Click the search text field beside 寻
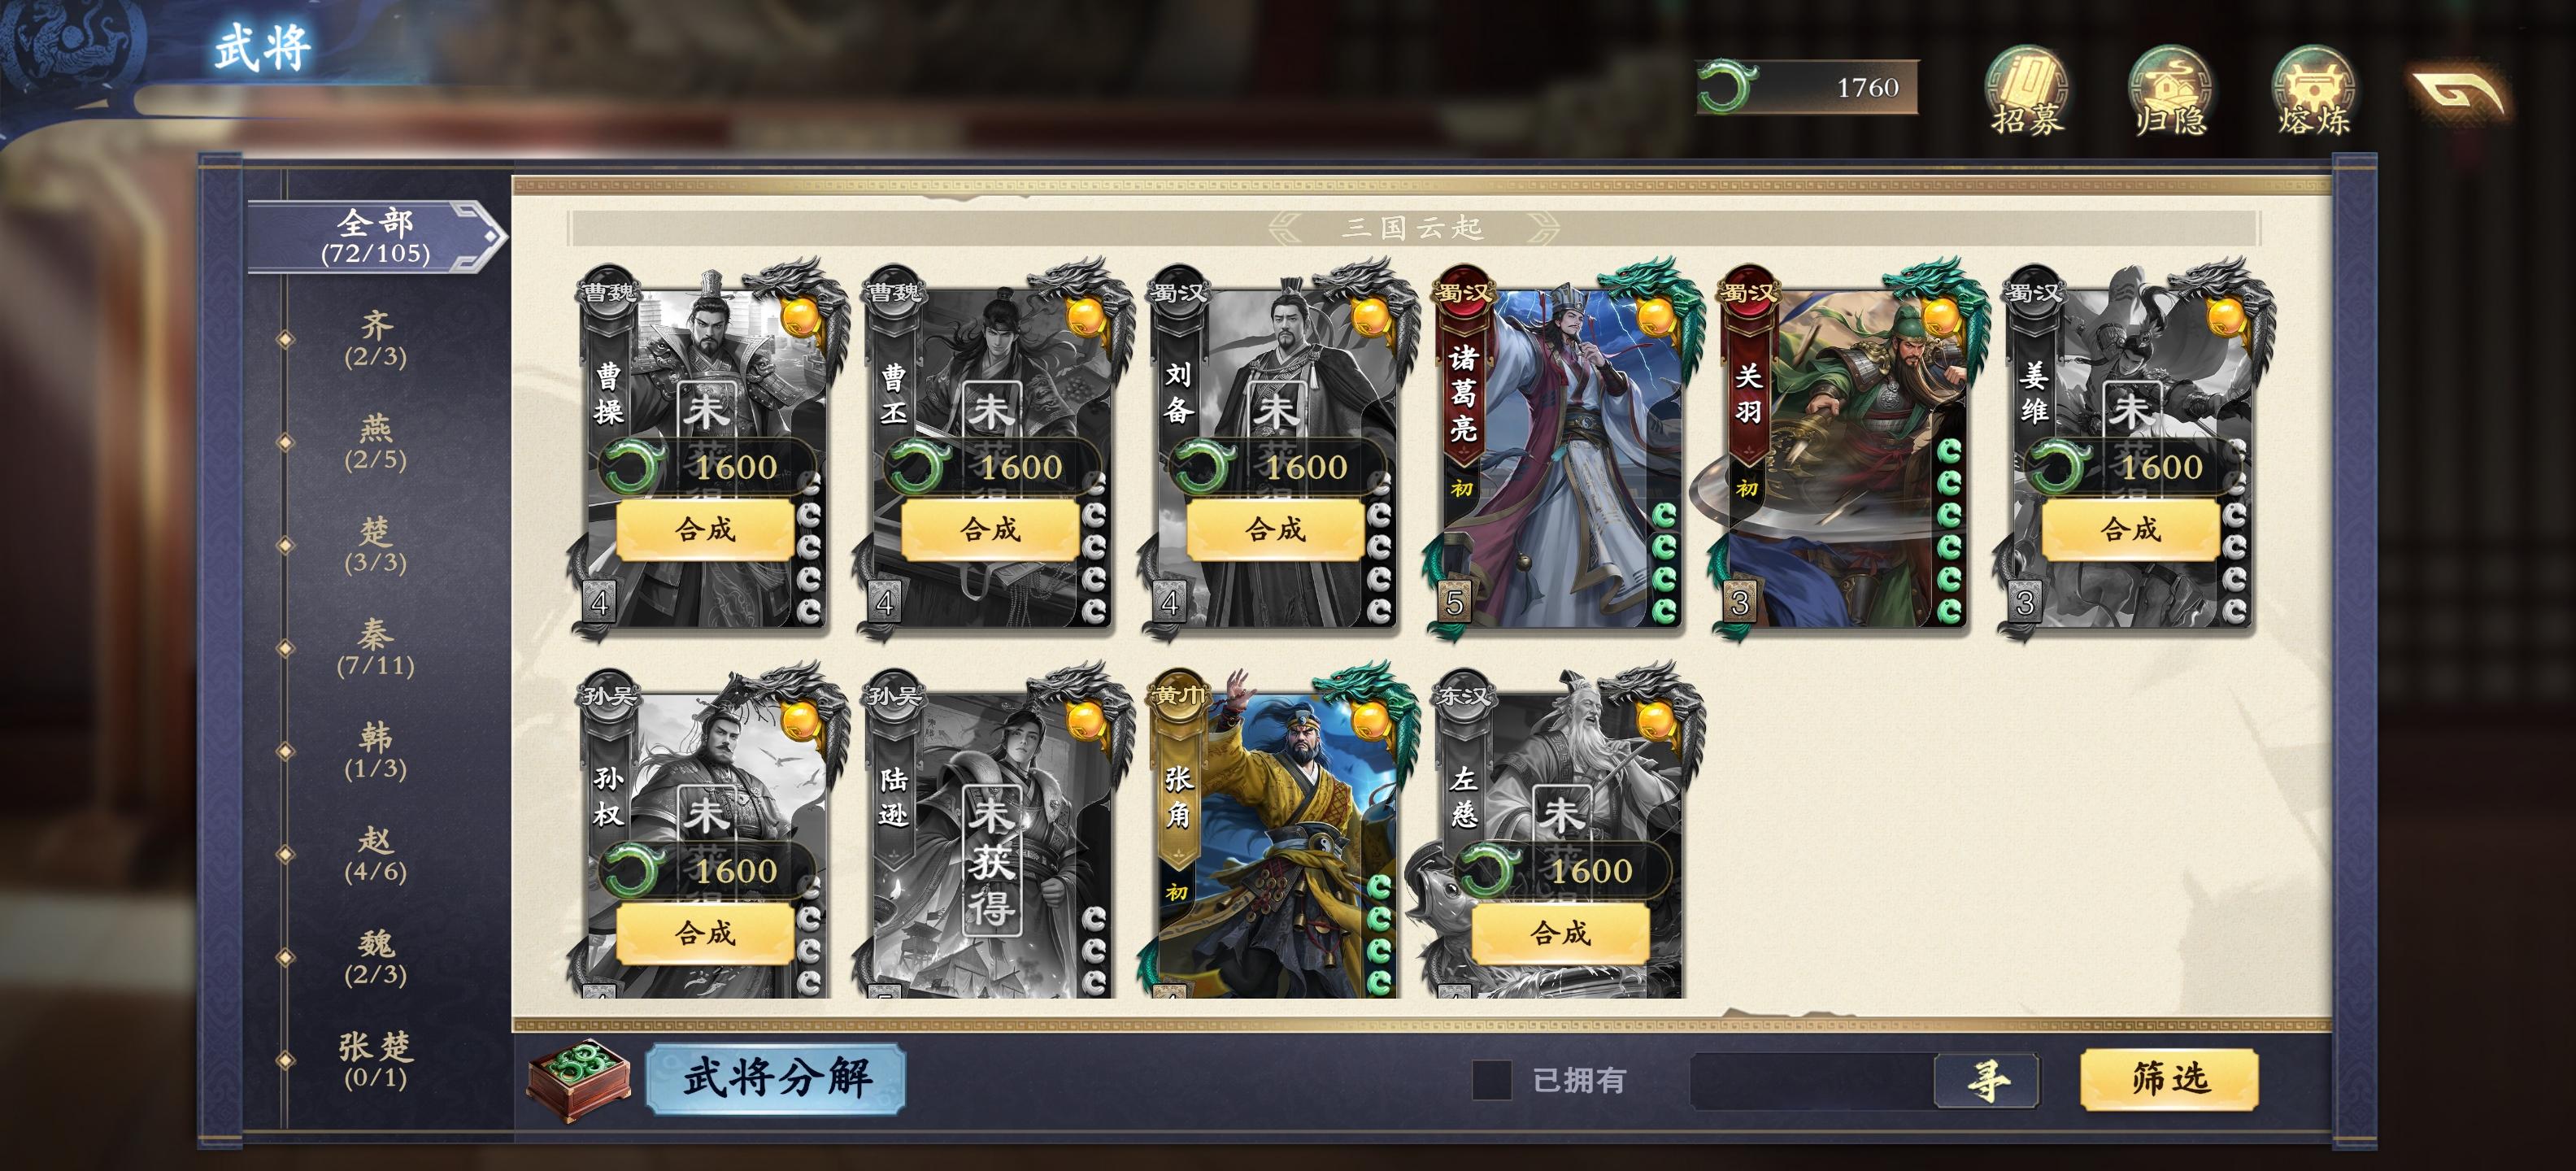 [x=1812, y=1081]
